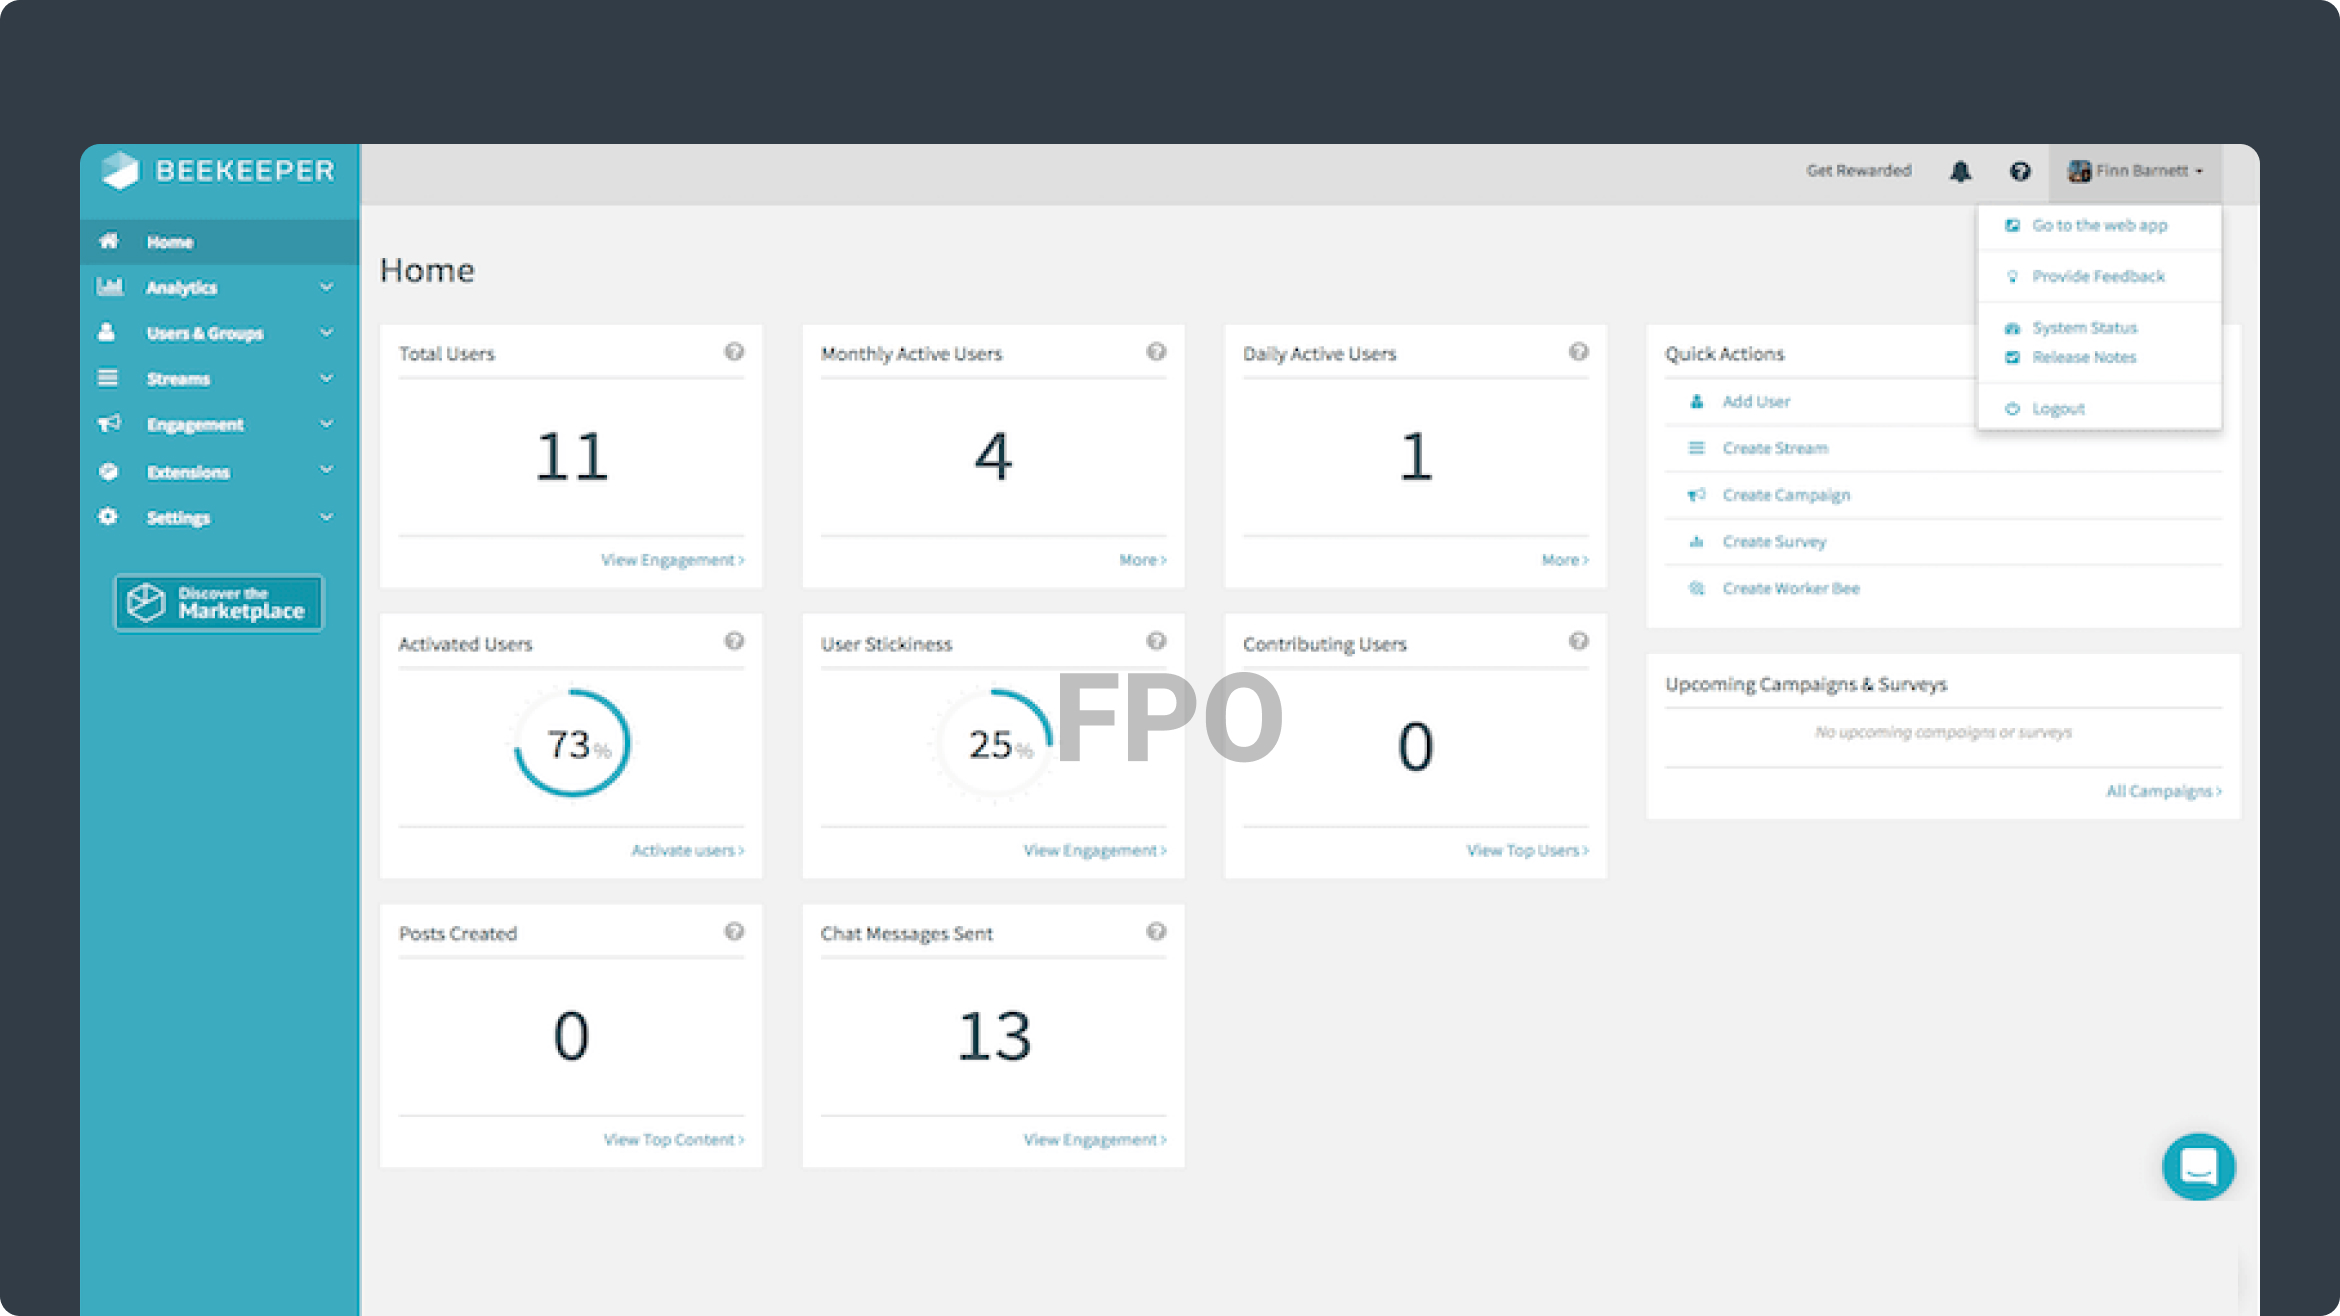The height and width of the screenshot is (1316, 2340).
Task: Select Logout from the user menu
Action: (2058, 409)
